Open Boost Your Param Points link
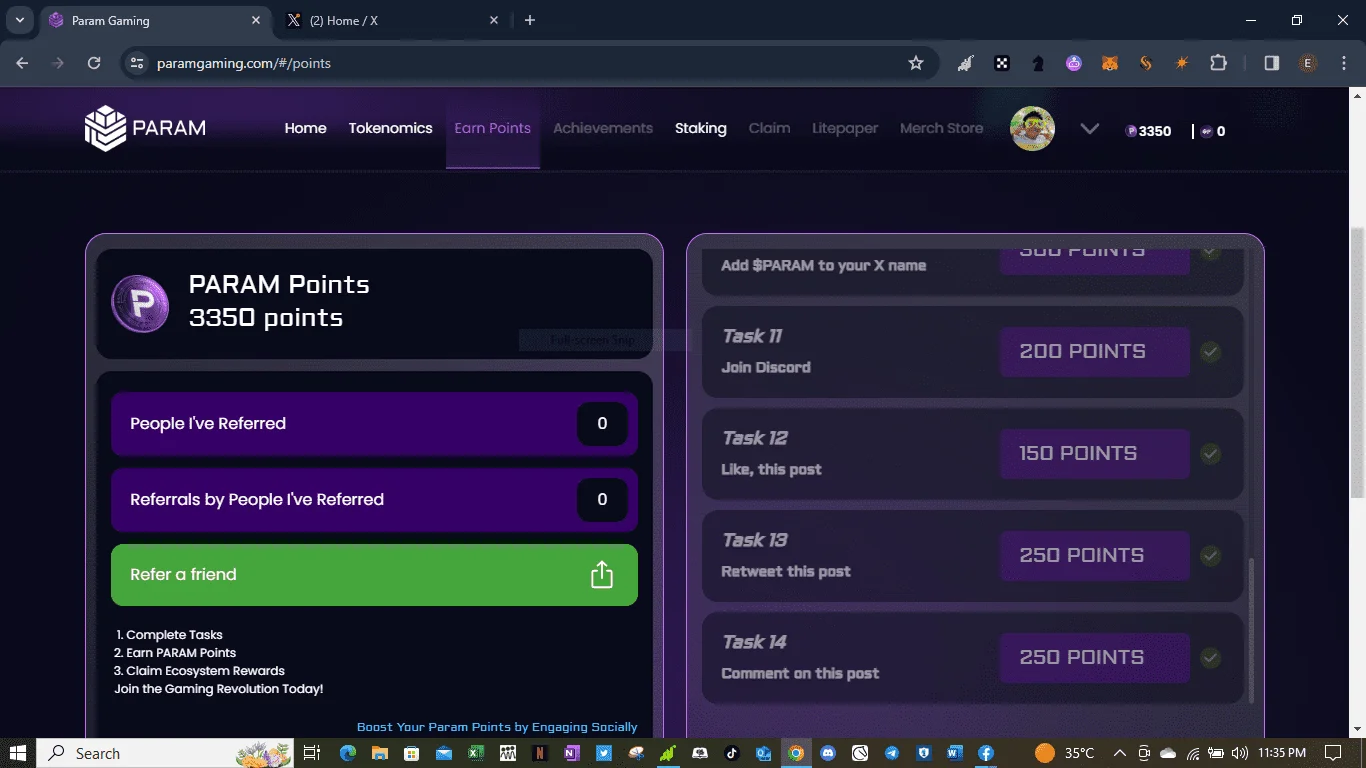The image size is (1366, 768). click(497, 727)
